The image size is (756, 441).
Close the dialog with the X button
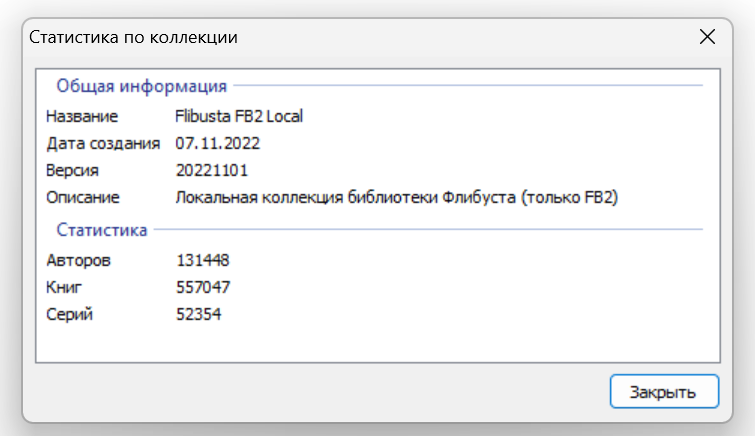pyautogui.click(x=707, y=37)
